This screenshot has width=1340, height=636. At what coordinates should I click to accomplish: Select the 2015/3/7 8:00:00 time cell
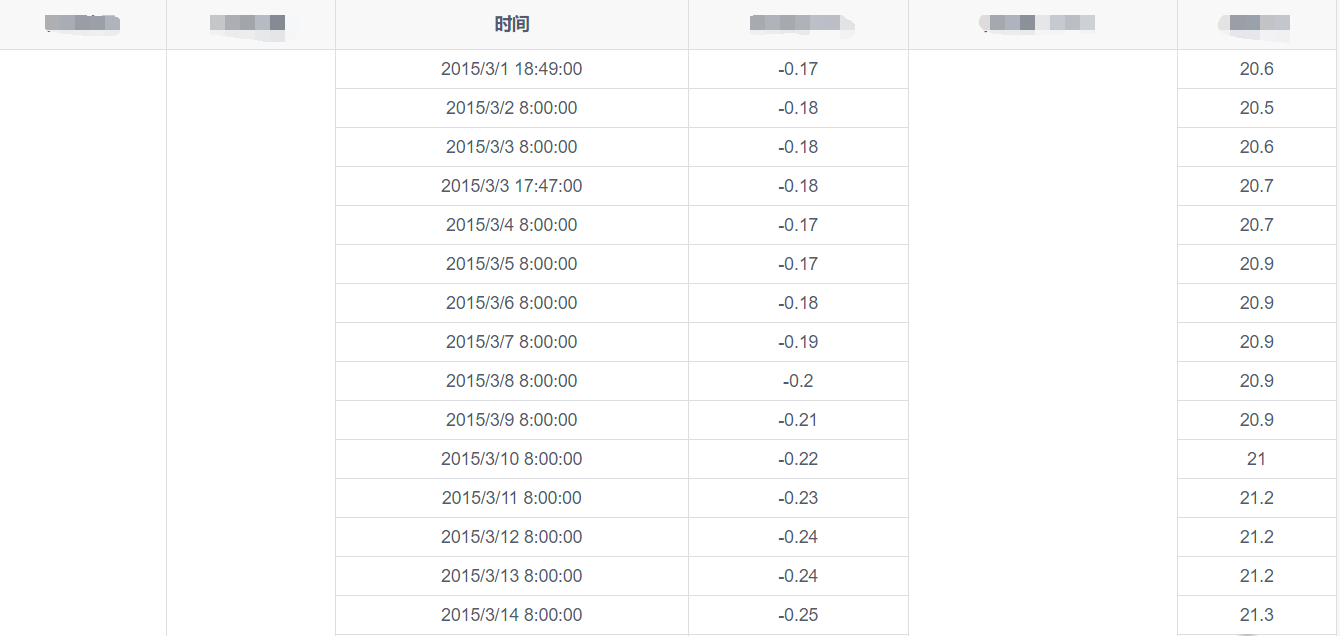(x=511, y=342)
